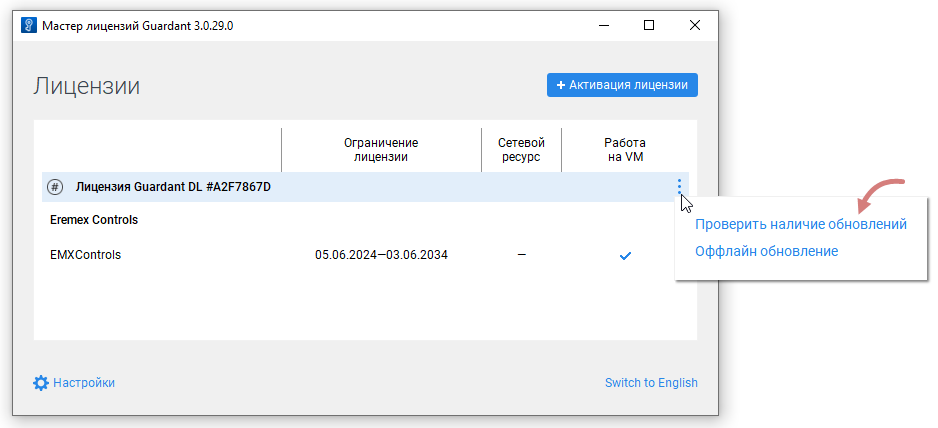Open the three-dot menu for license A2F7867D
Screen dimensions: 938x428
(x=680, y=187)
